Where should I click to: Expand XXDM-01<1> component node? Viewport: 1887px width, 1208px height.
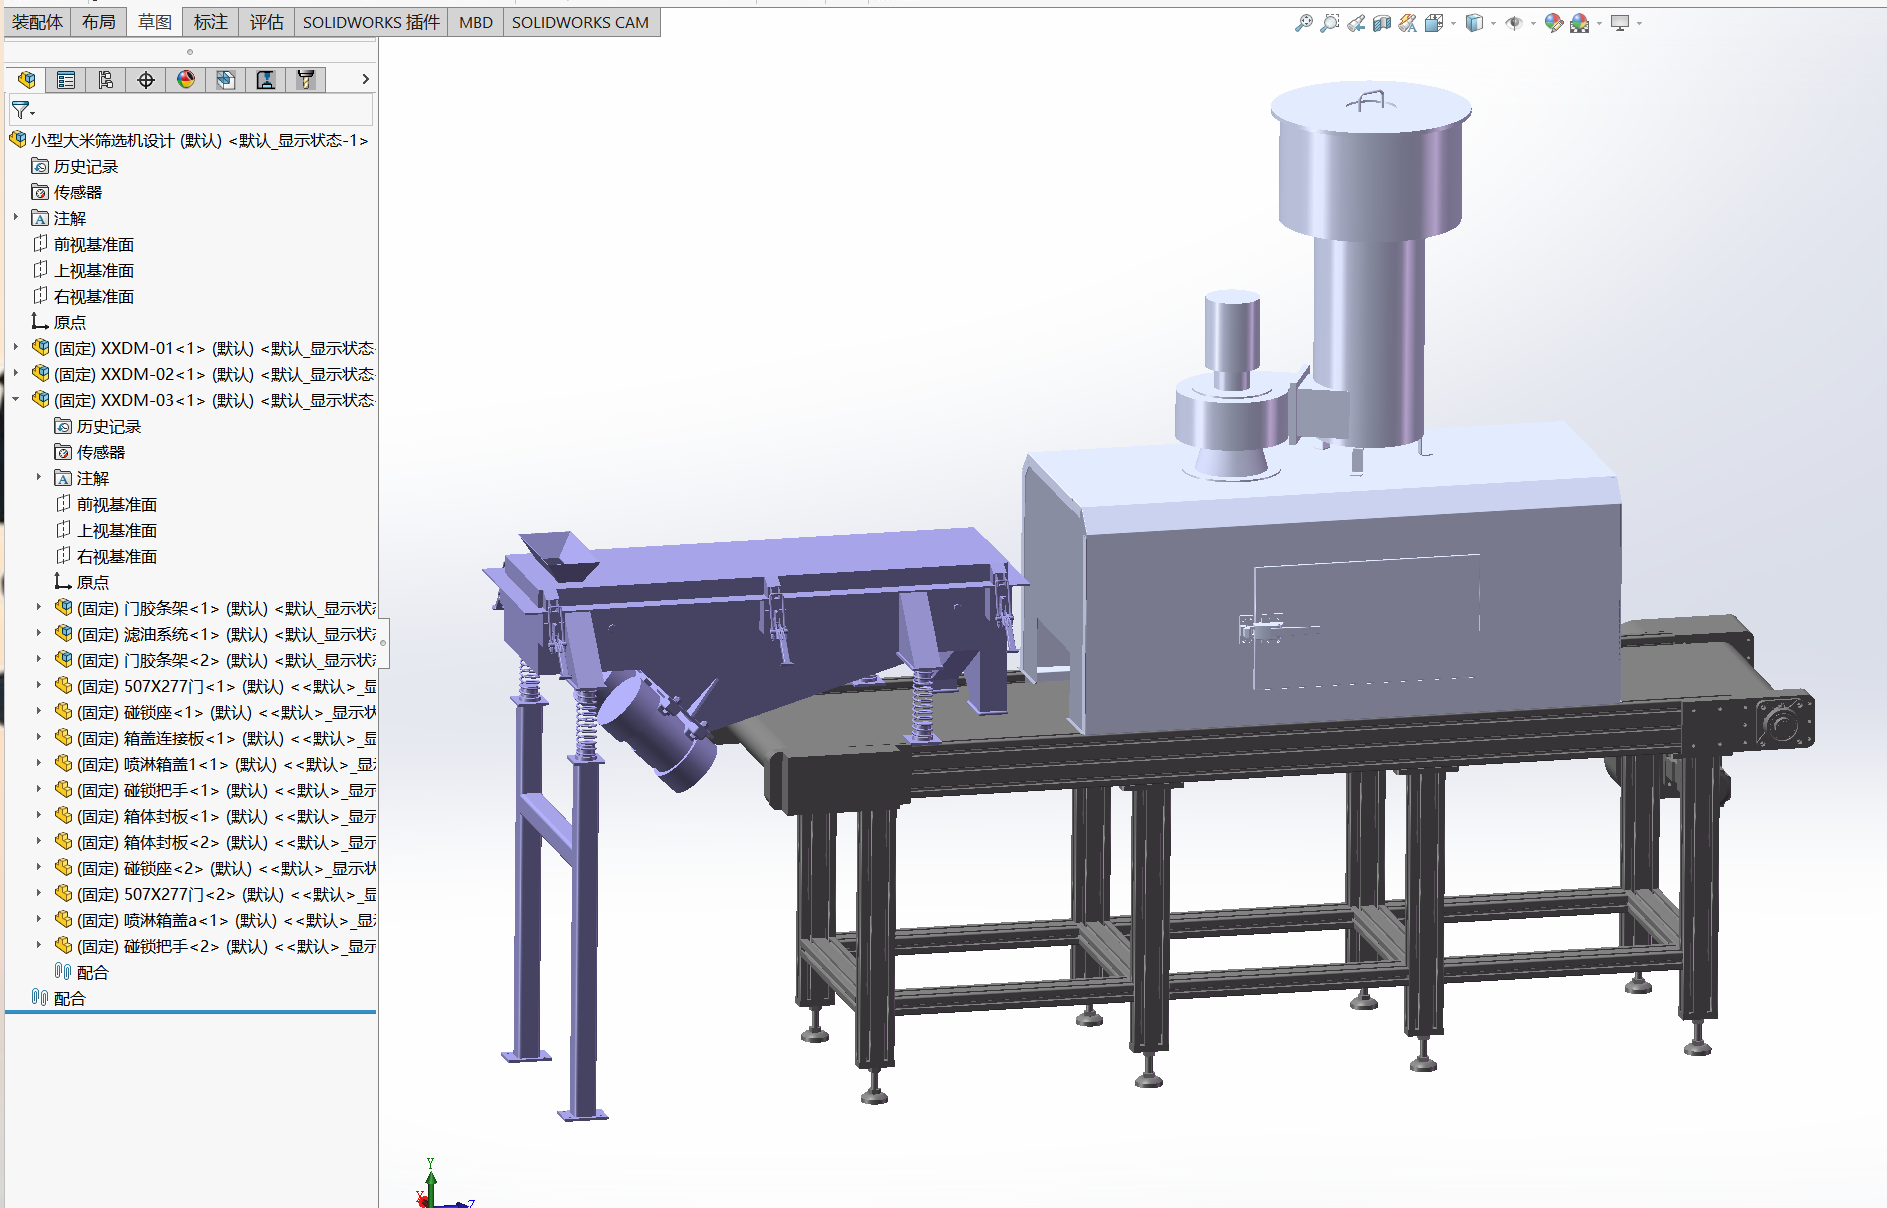[x=16, y=347]
